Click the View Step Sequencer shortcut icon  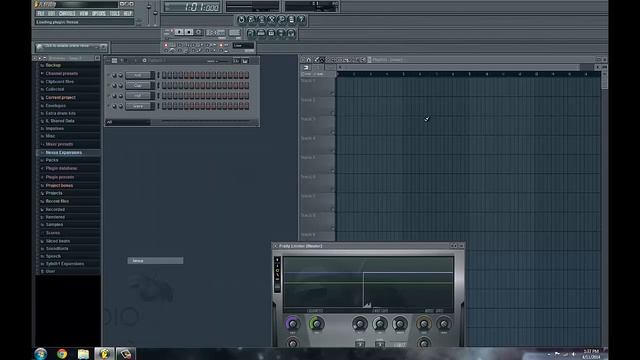(261, 33)
